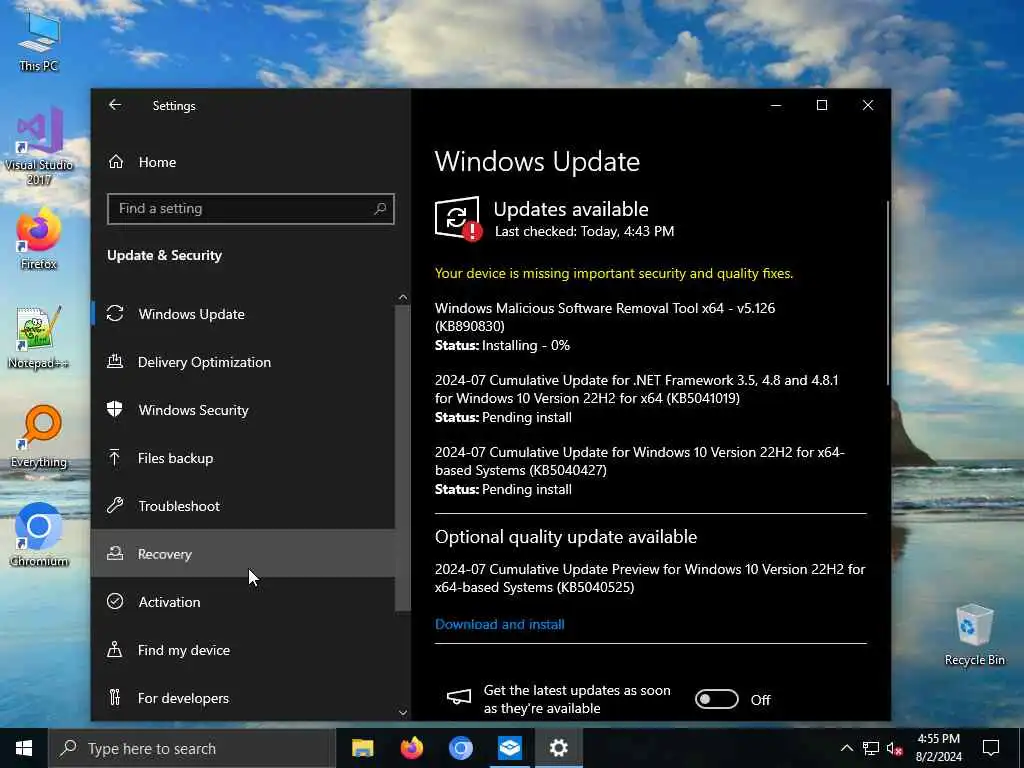Select the Notepad++ desktop shortcut
1024x768 pixels.
38,338
